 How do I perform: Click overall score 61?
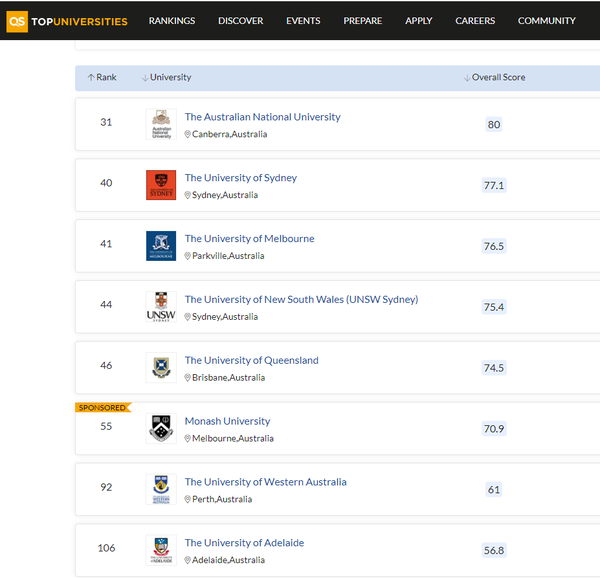click(494, 490)
